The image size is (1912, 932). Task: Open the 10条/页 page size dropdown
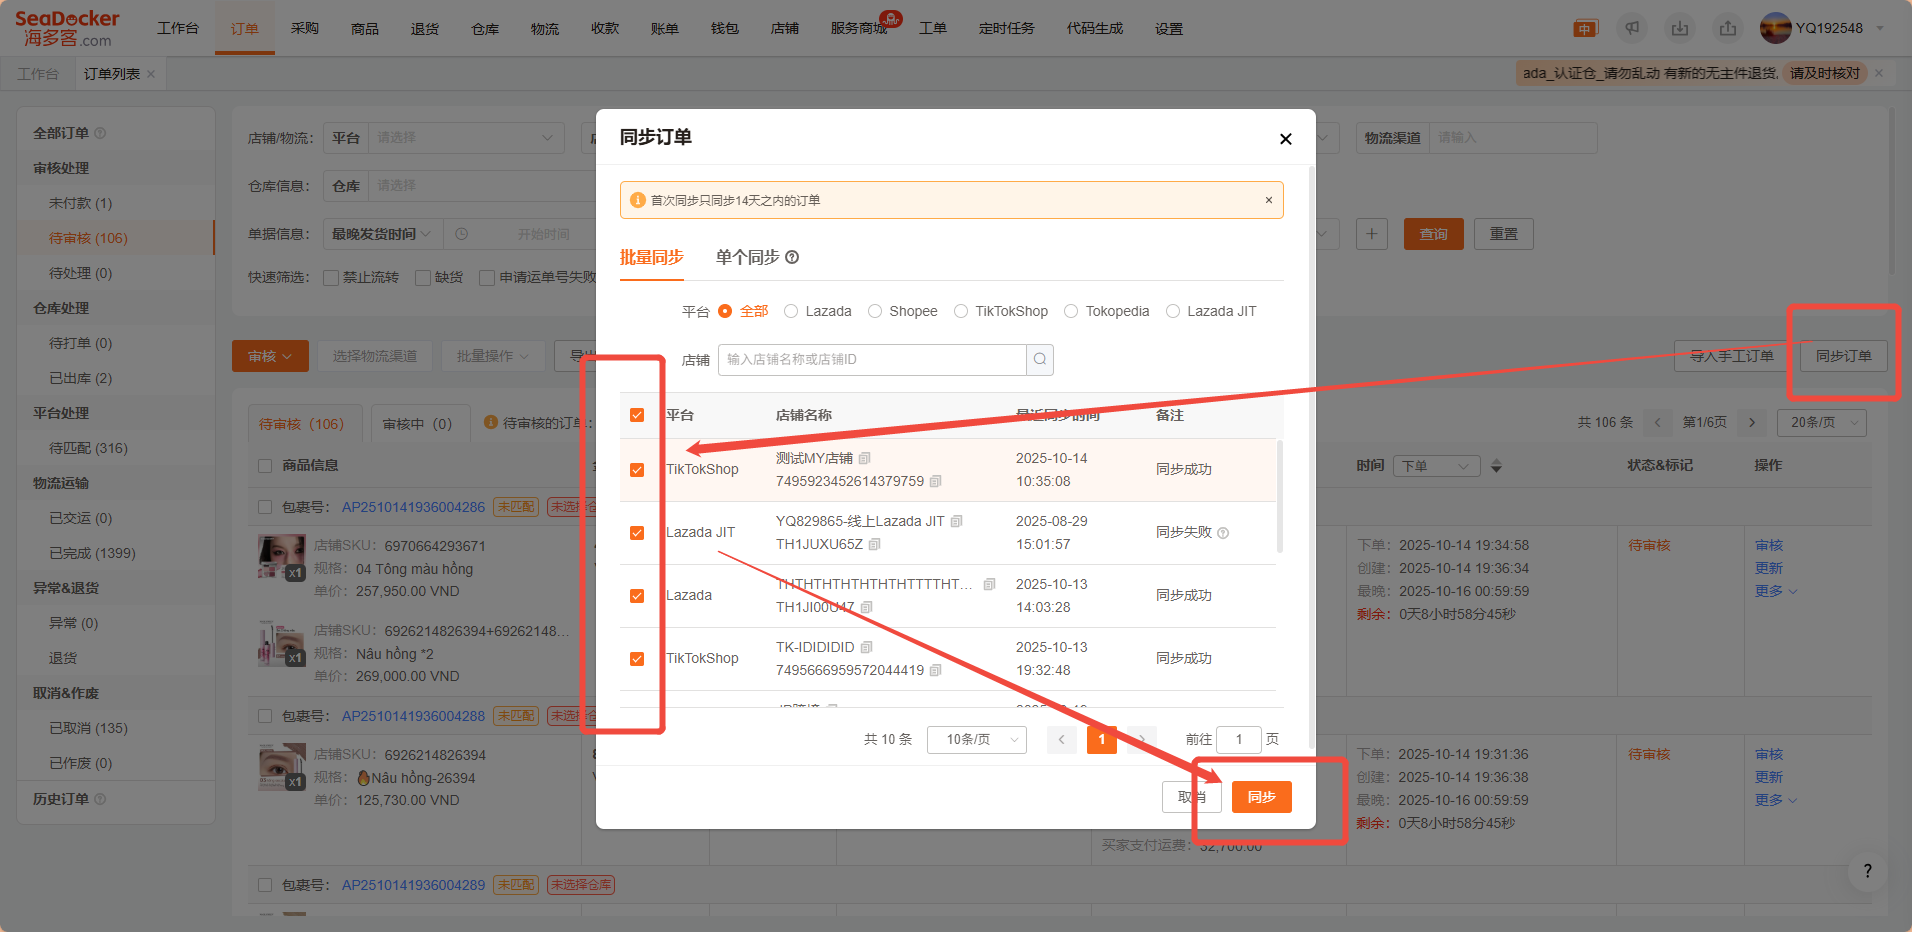(x=976, y=740)
